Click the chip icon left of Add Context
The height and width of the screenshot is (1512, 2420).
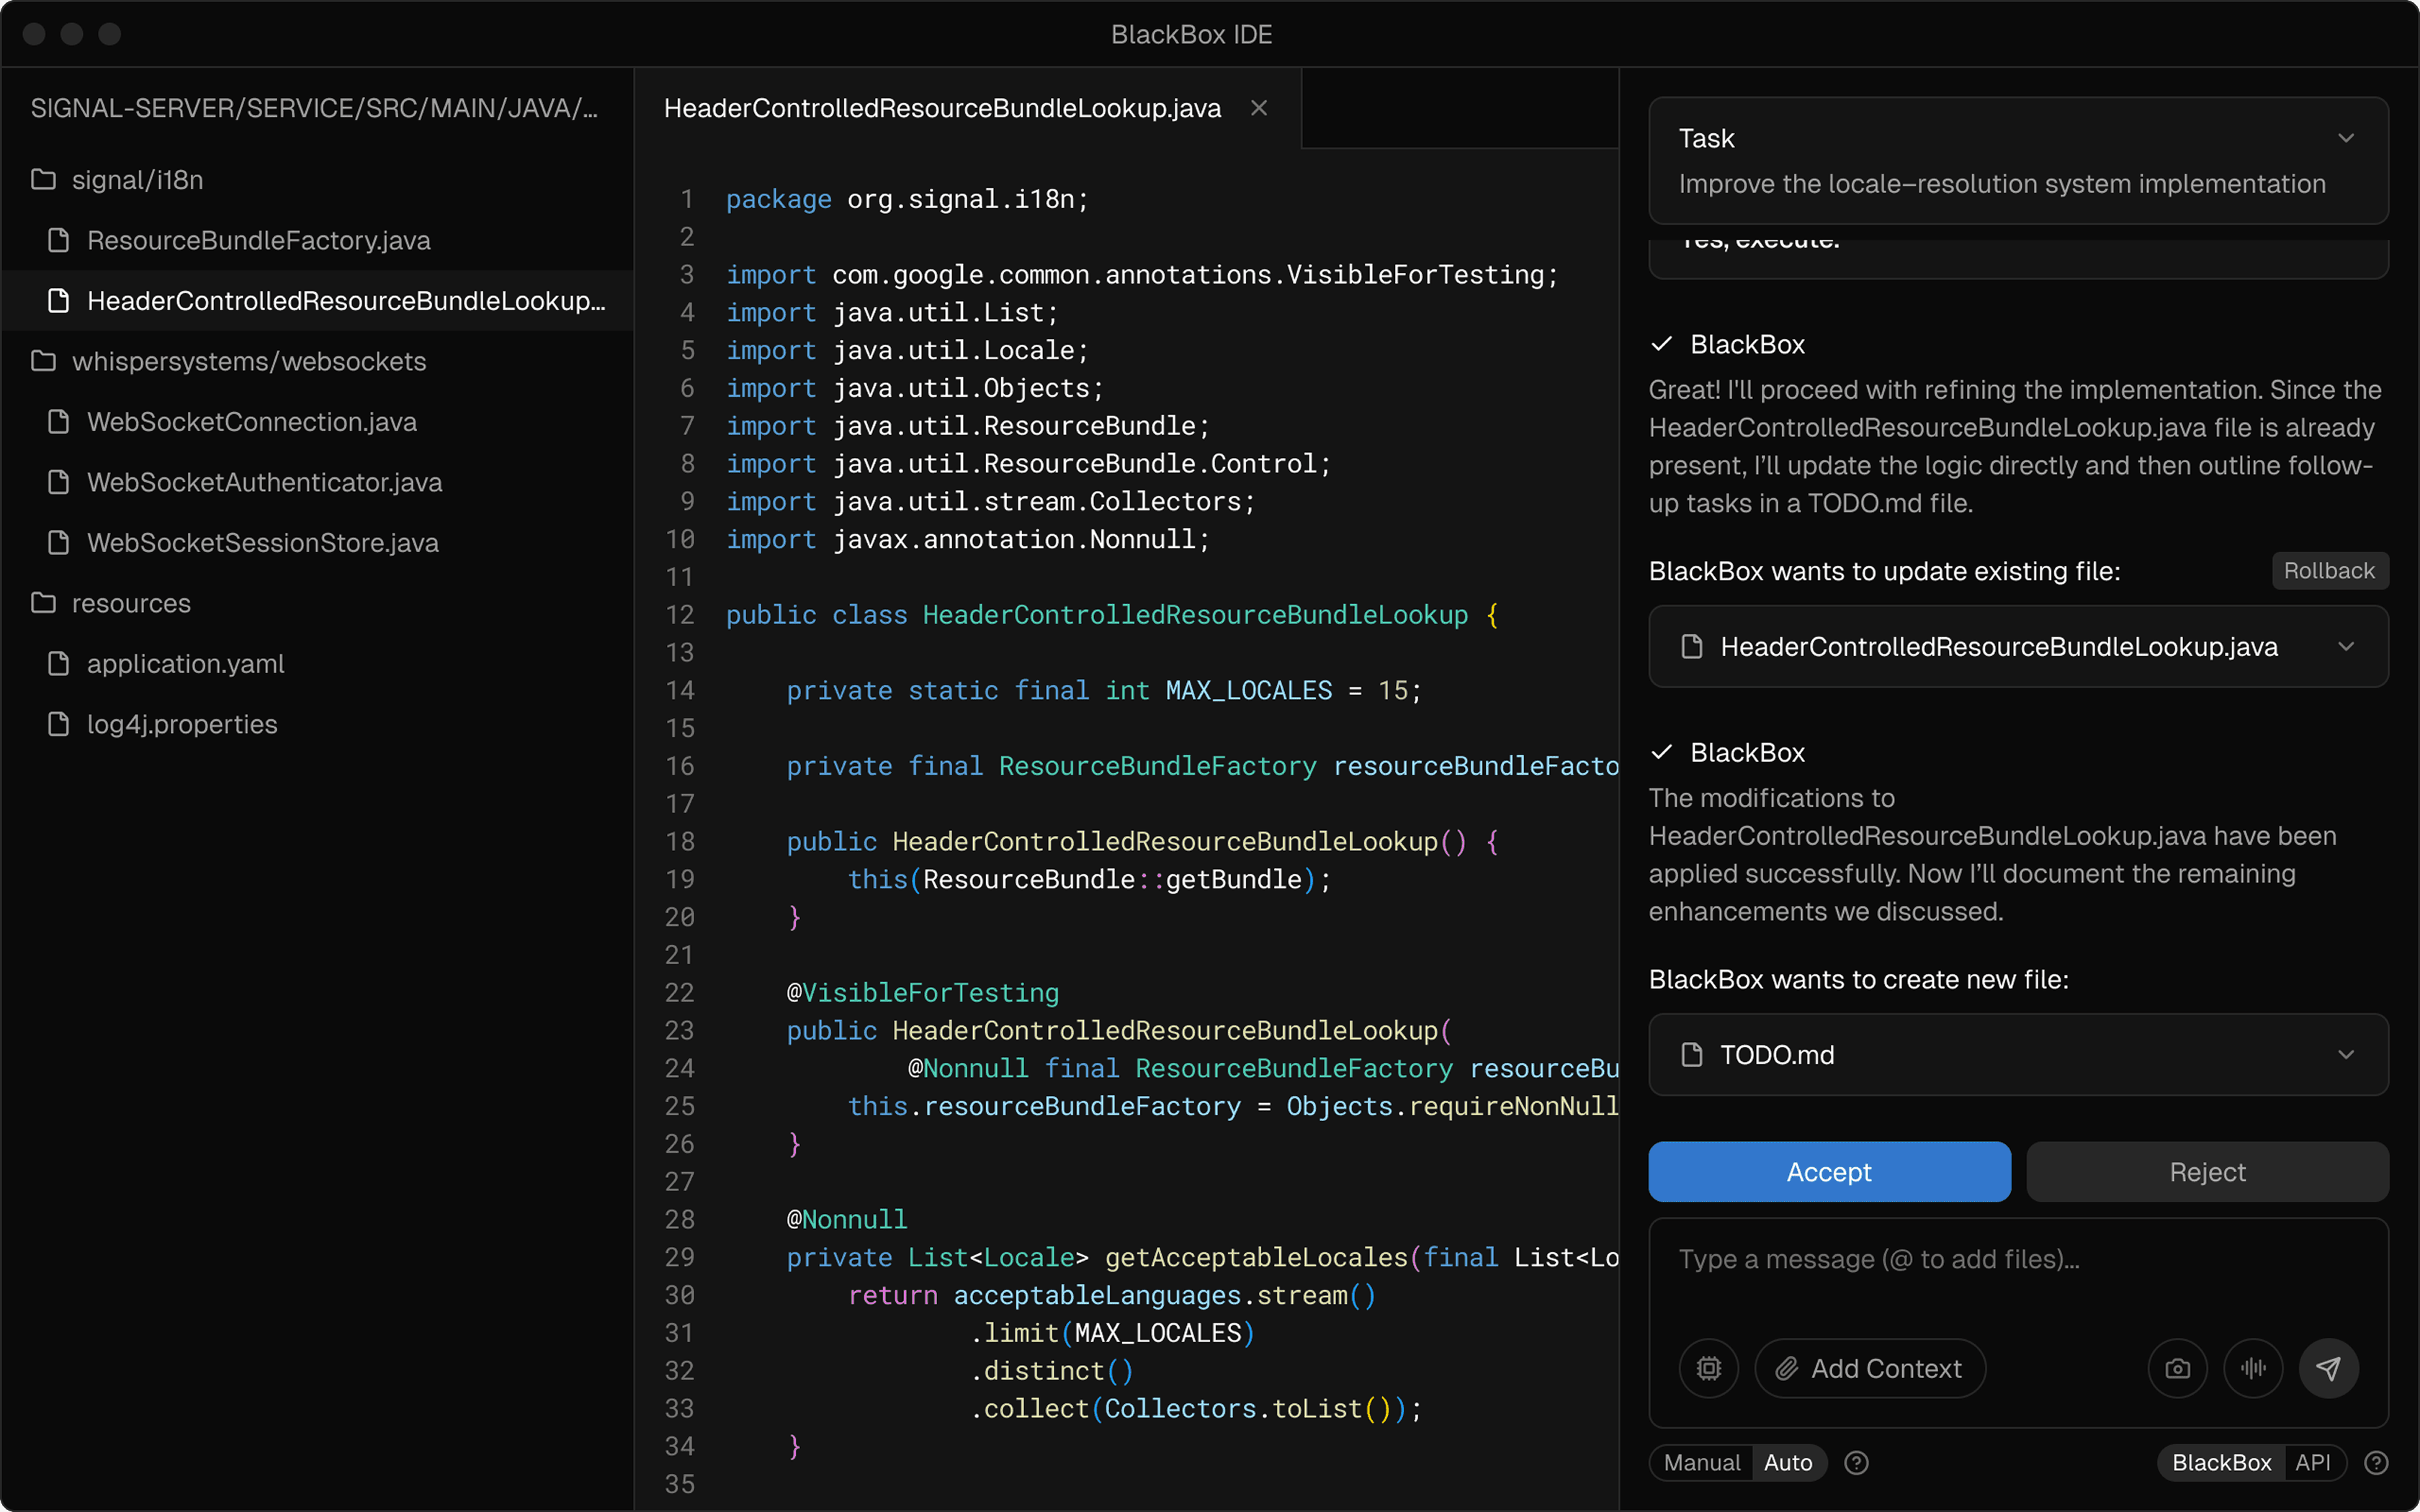coord(1708,1368)
